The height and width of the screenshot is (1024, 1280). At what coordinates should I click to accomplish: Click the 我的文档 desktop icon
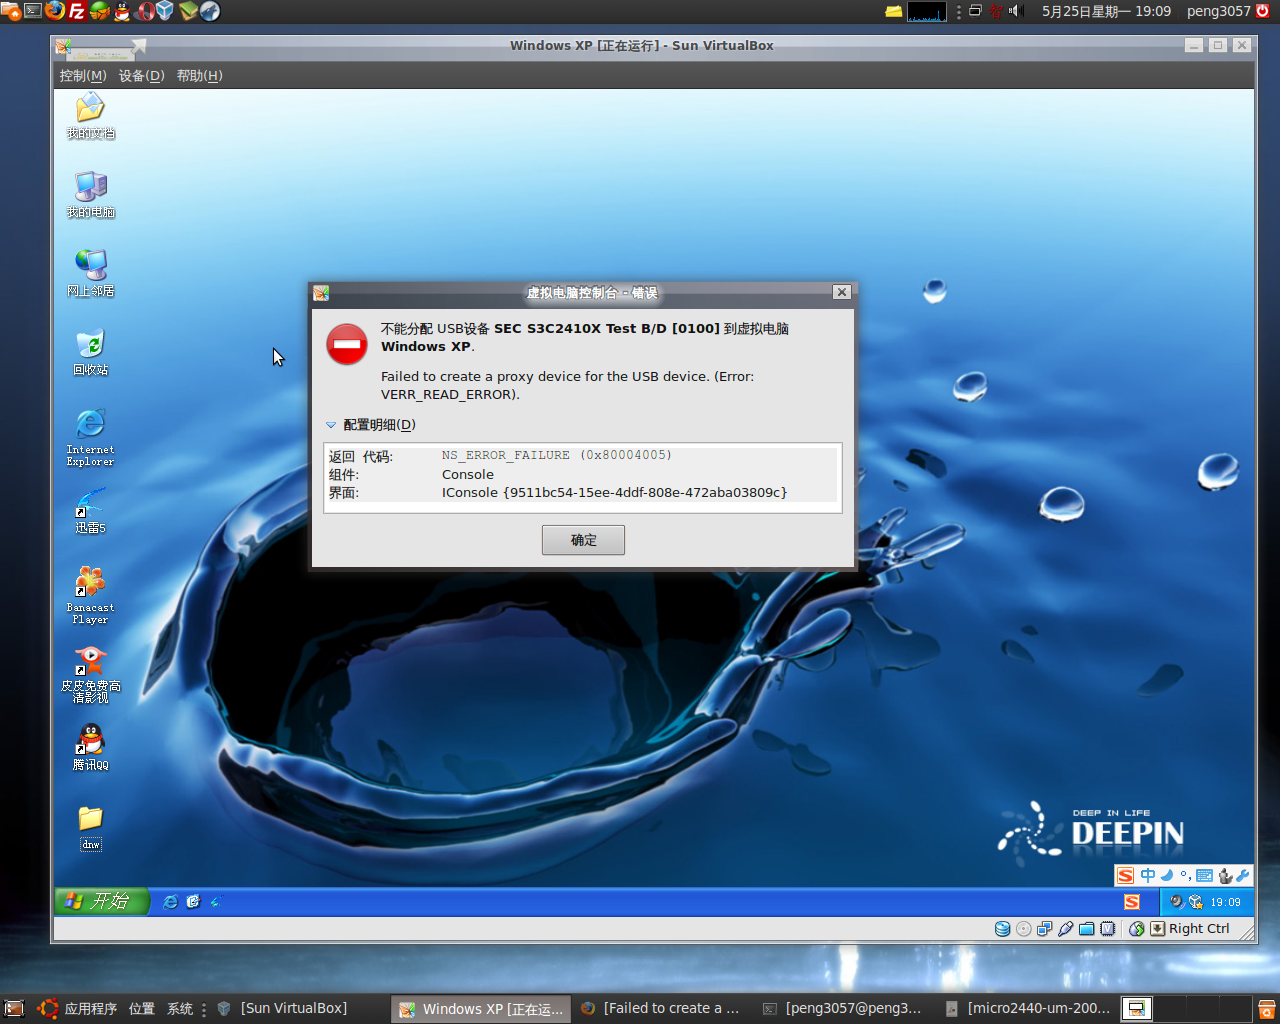(x=90, y=116)
